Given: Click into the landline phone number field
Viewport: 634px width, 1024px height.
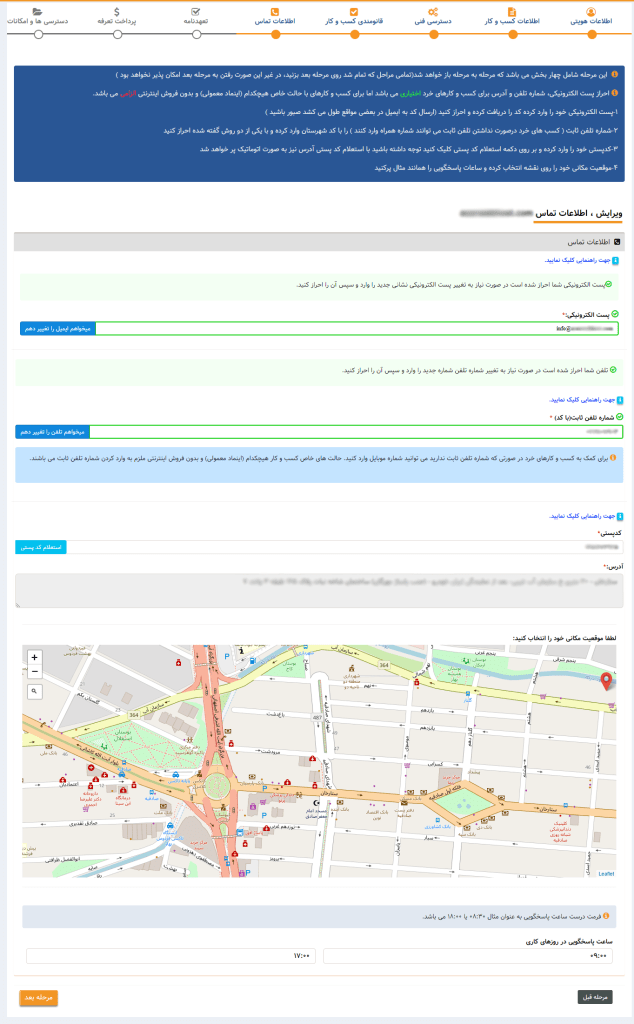Looking at the screenshot, I should coord(356,432).
